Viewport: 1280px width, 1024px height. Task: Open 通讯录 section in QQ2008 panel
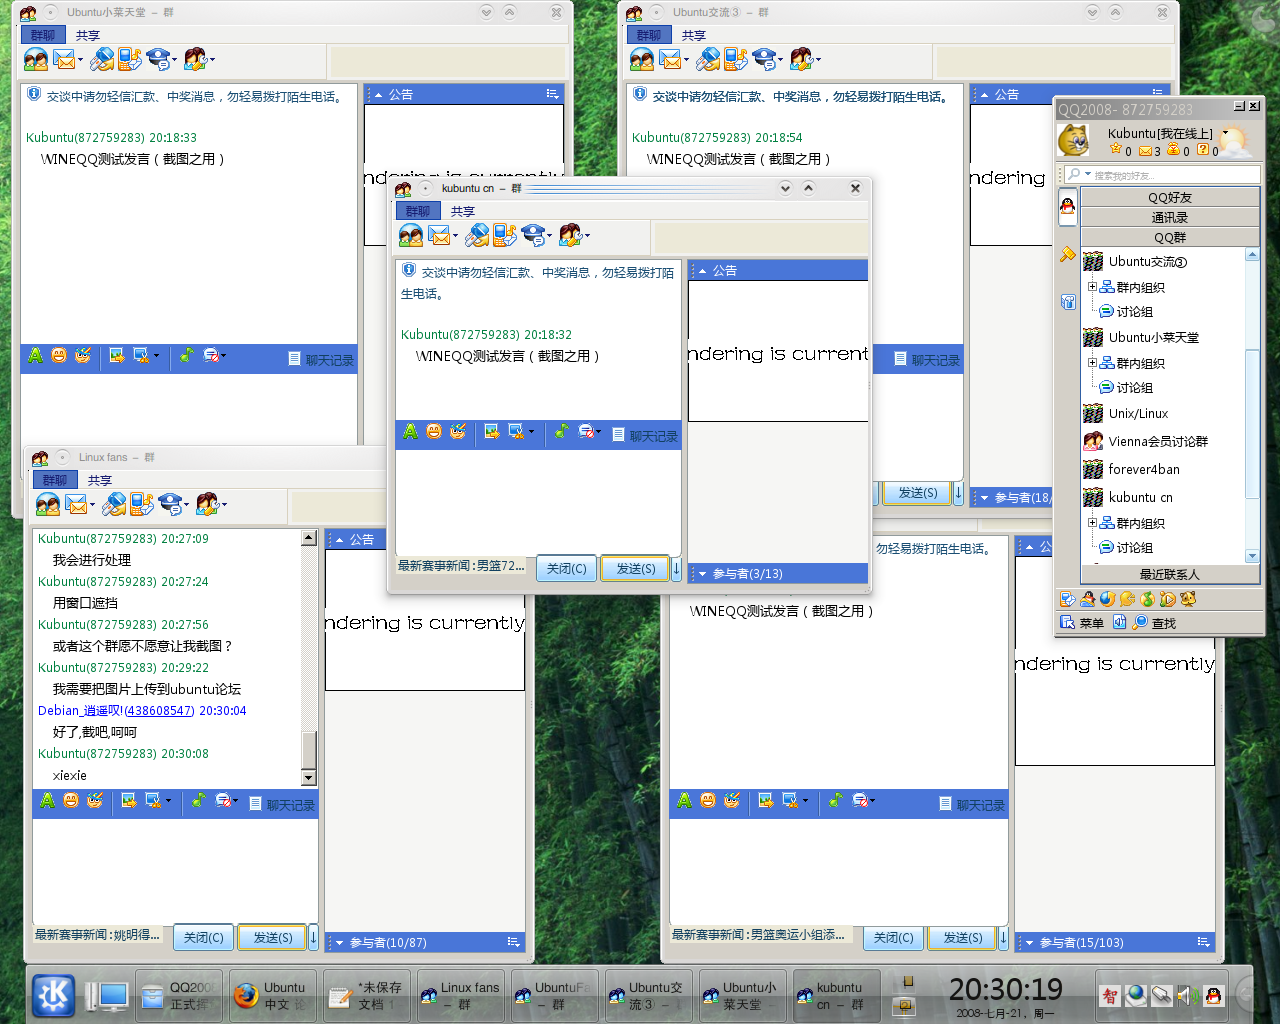pyautogui.click(x=1170, y=217)
